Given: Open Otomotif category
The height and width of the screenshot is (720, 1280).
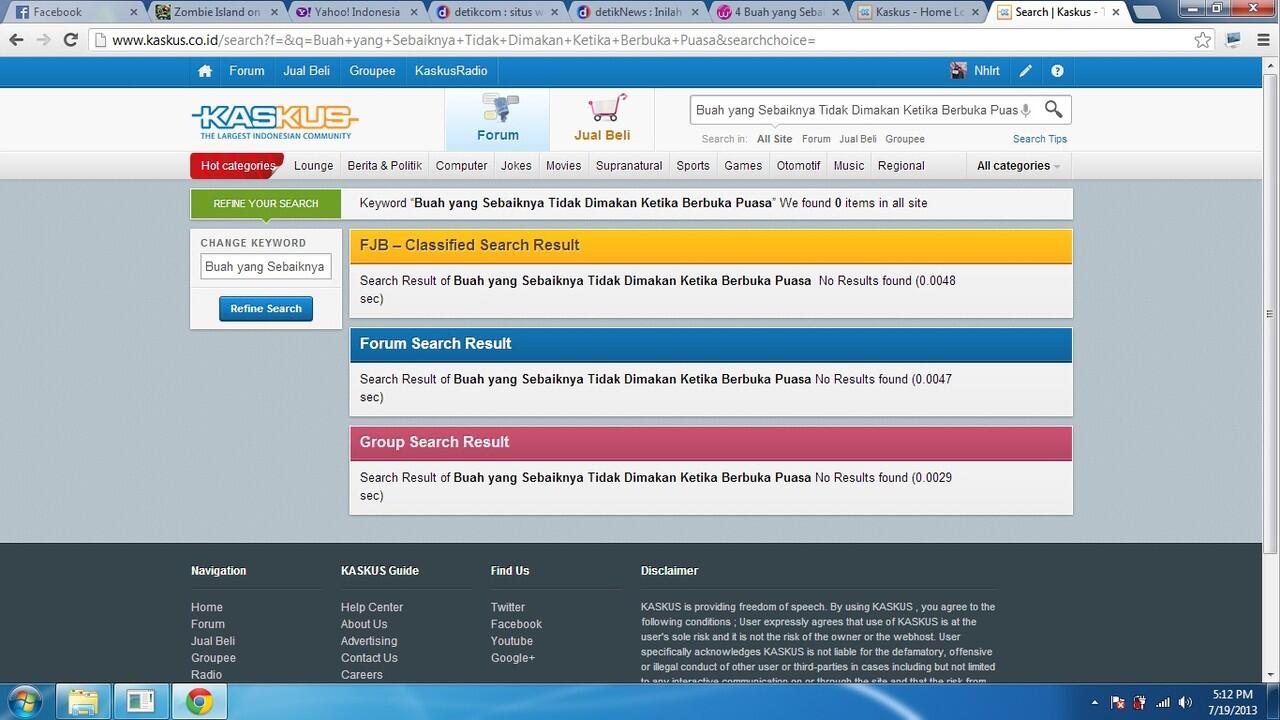Looking at the screenshot, I should (x=799, y=166).
